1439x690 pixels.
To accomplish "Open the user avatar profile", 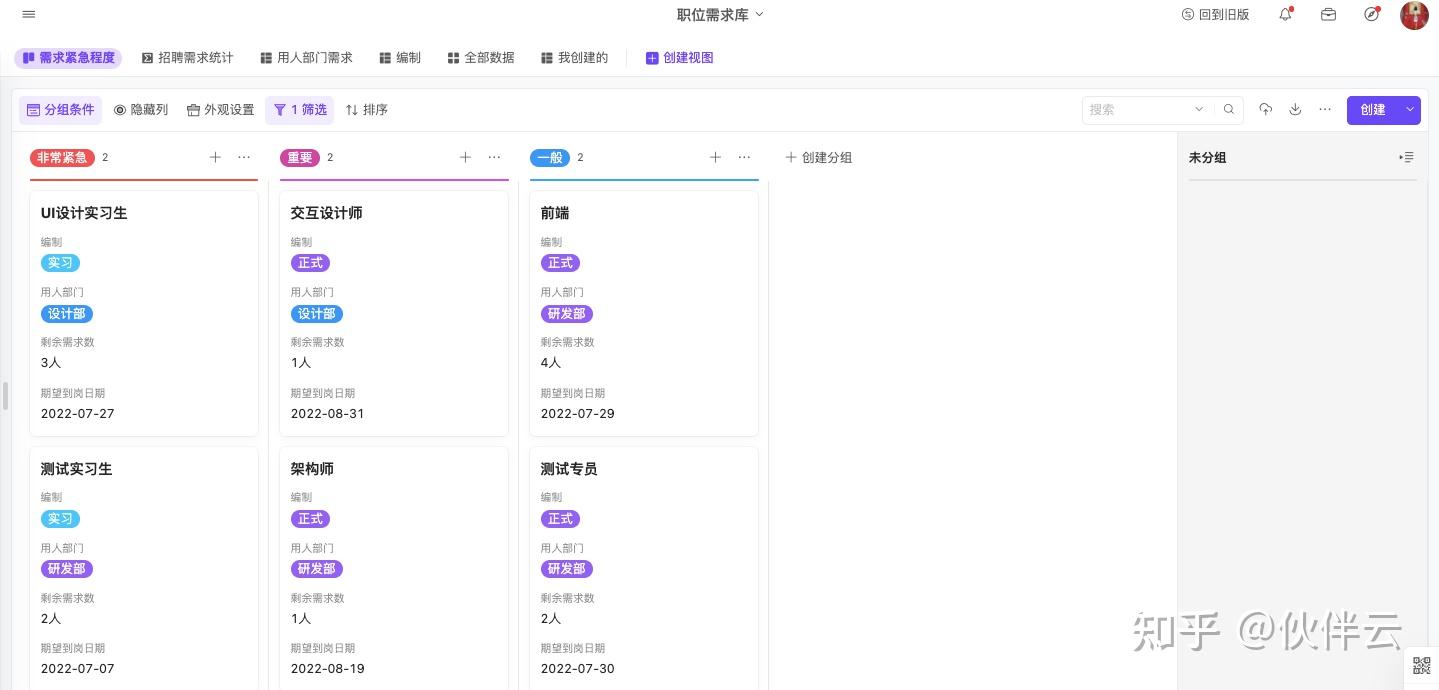I will point(1414,15).
